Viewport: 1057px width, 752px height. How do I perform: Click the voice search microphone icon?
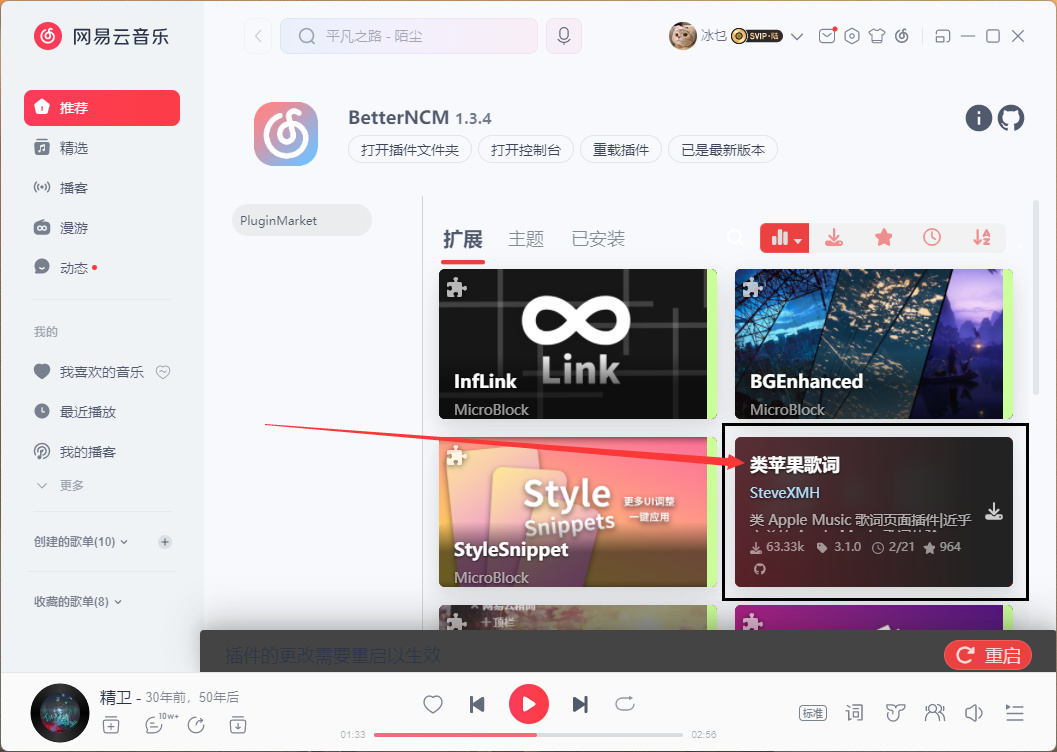coord(564,36)
